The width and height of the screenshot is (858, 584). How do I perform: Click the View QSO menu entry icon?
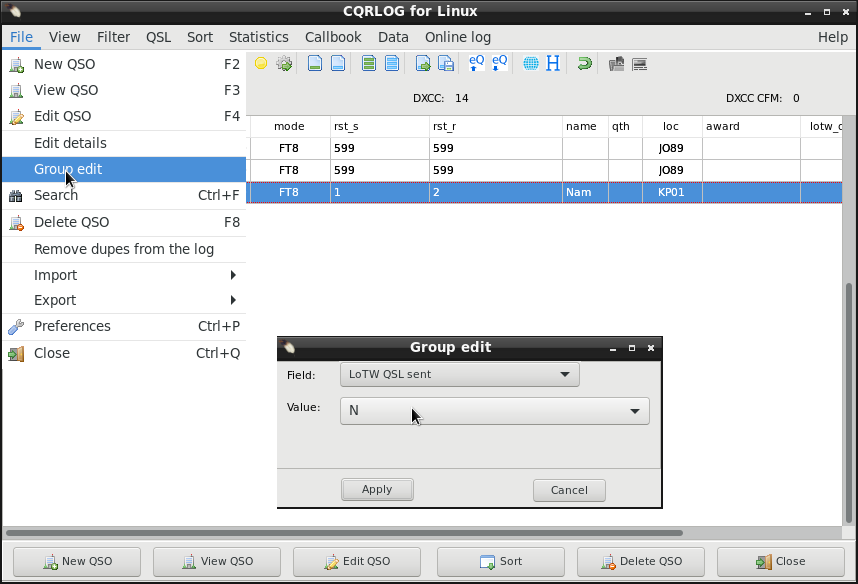pyautogui.click(x=16, y=90)
